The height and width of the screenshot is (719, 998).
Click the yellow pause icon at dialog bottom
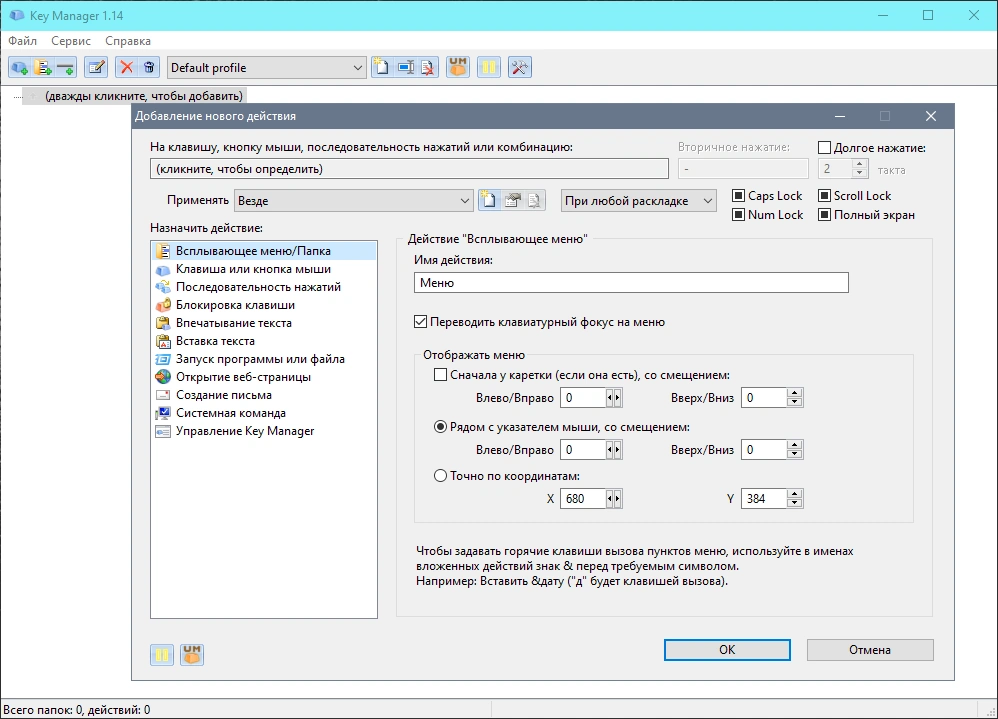pos(162,654)
